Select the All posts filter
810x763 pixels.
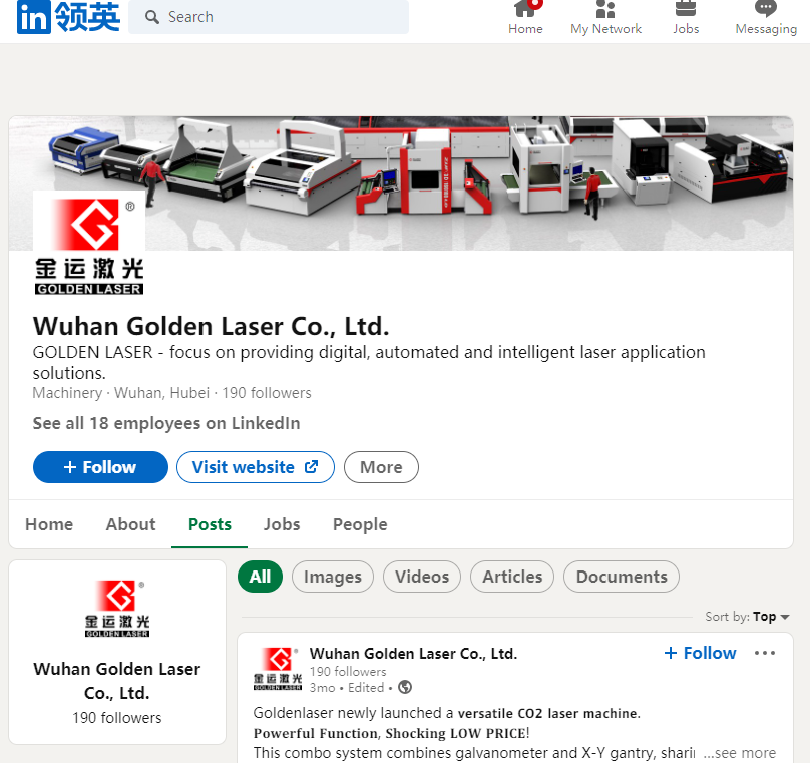tap(260, 577)
